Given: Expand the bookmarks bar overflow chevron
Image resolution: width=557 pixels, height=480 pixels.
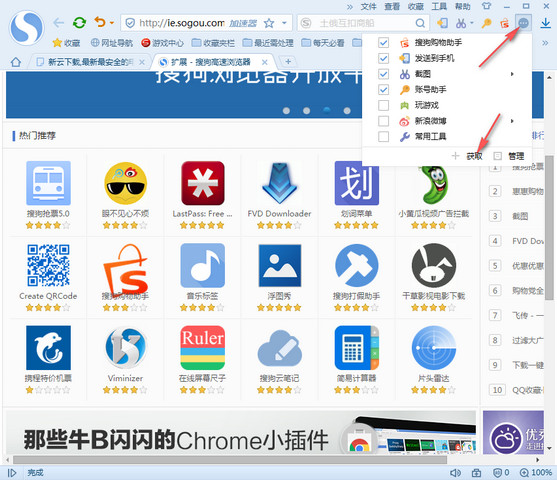Looking at the screenshot, I should 545,43.
